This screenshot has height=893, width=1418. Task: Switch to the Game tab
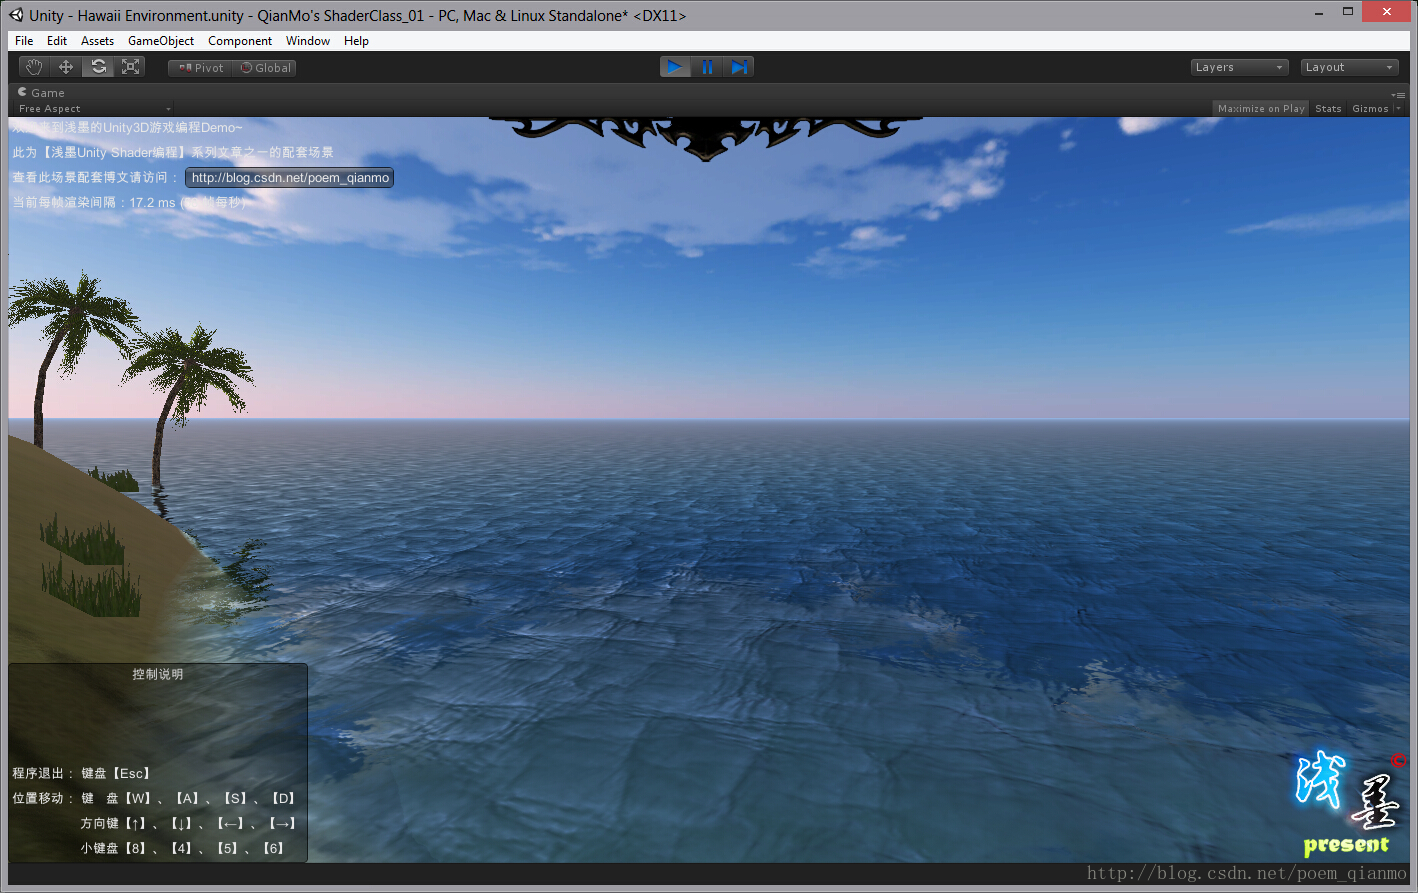tap(41, 92)
